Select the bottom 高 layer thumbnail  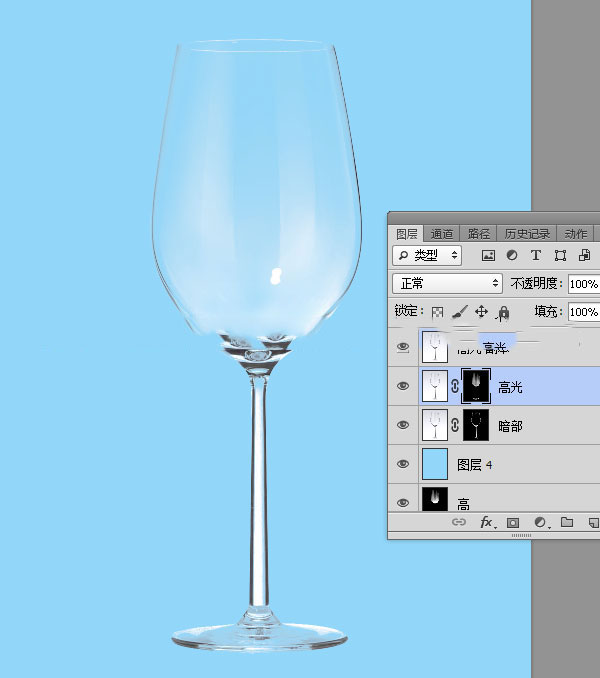point(435,499)
